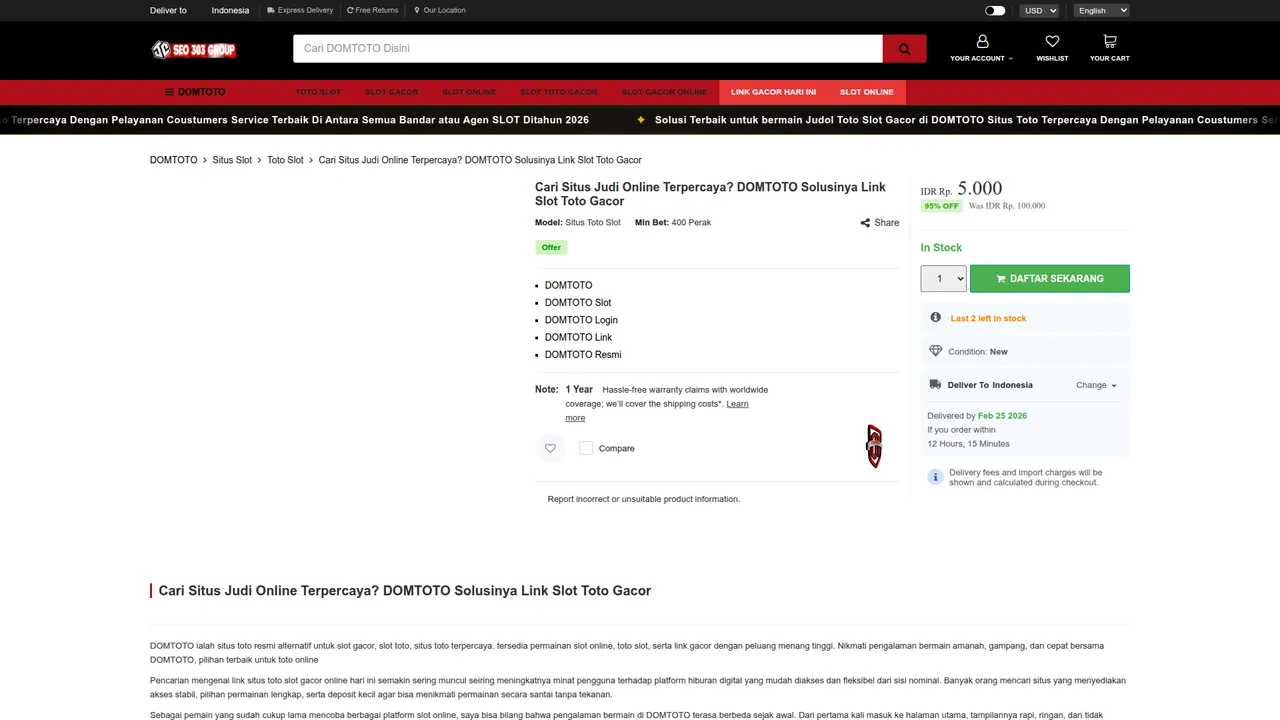
Task: Open the USD currency dropdown
Action: (x=1039, y=10)
